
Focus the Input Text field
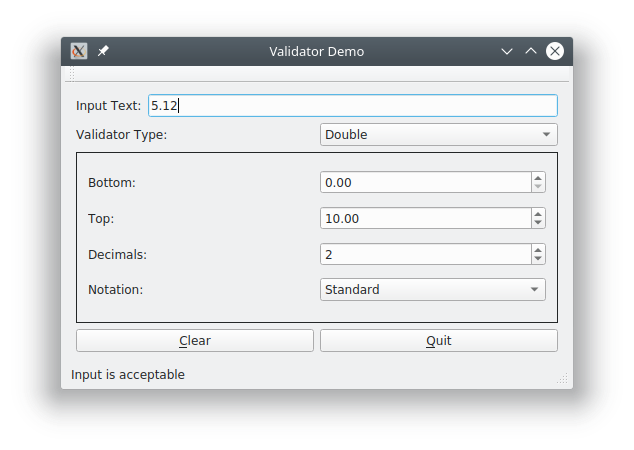click(352, 105)
